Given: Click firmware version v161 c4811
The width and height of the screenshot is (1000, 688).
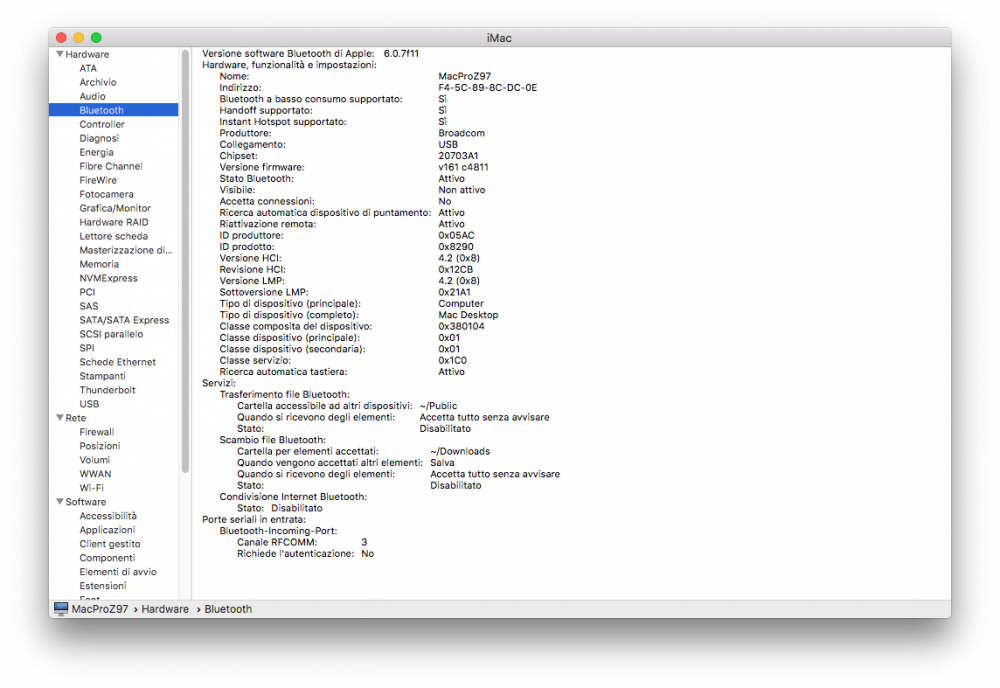Looking at the screenshot, I should pyautogui.click(x=463, y=168).
